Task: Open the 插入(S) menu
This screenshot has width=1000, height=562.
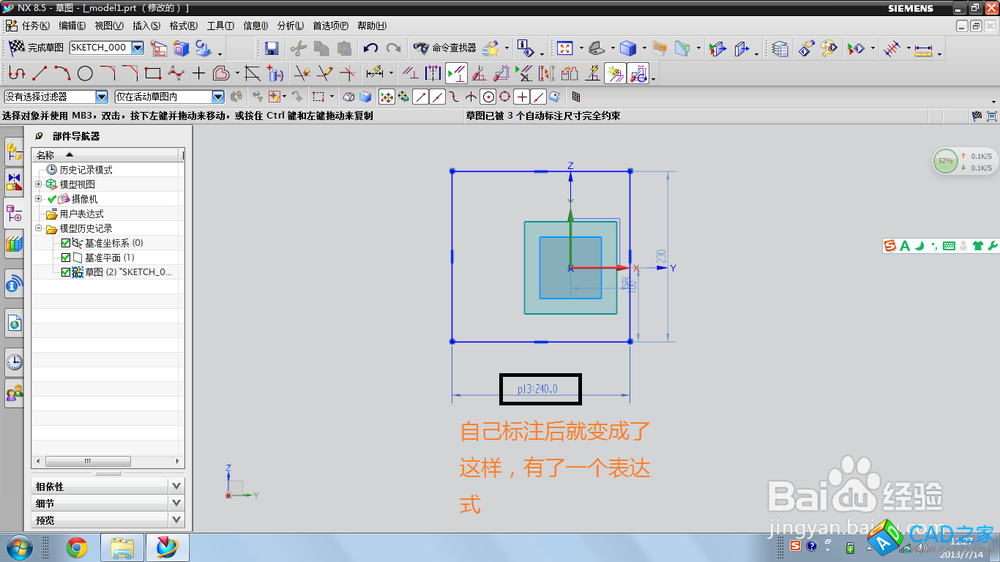Action: 146,26
